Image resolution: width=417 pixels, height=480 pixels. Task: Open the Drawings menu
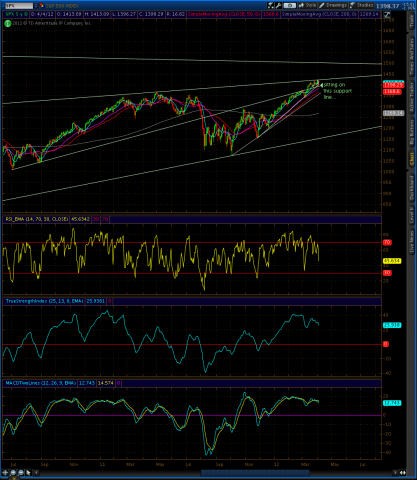tap(333, 5)
